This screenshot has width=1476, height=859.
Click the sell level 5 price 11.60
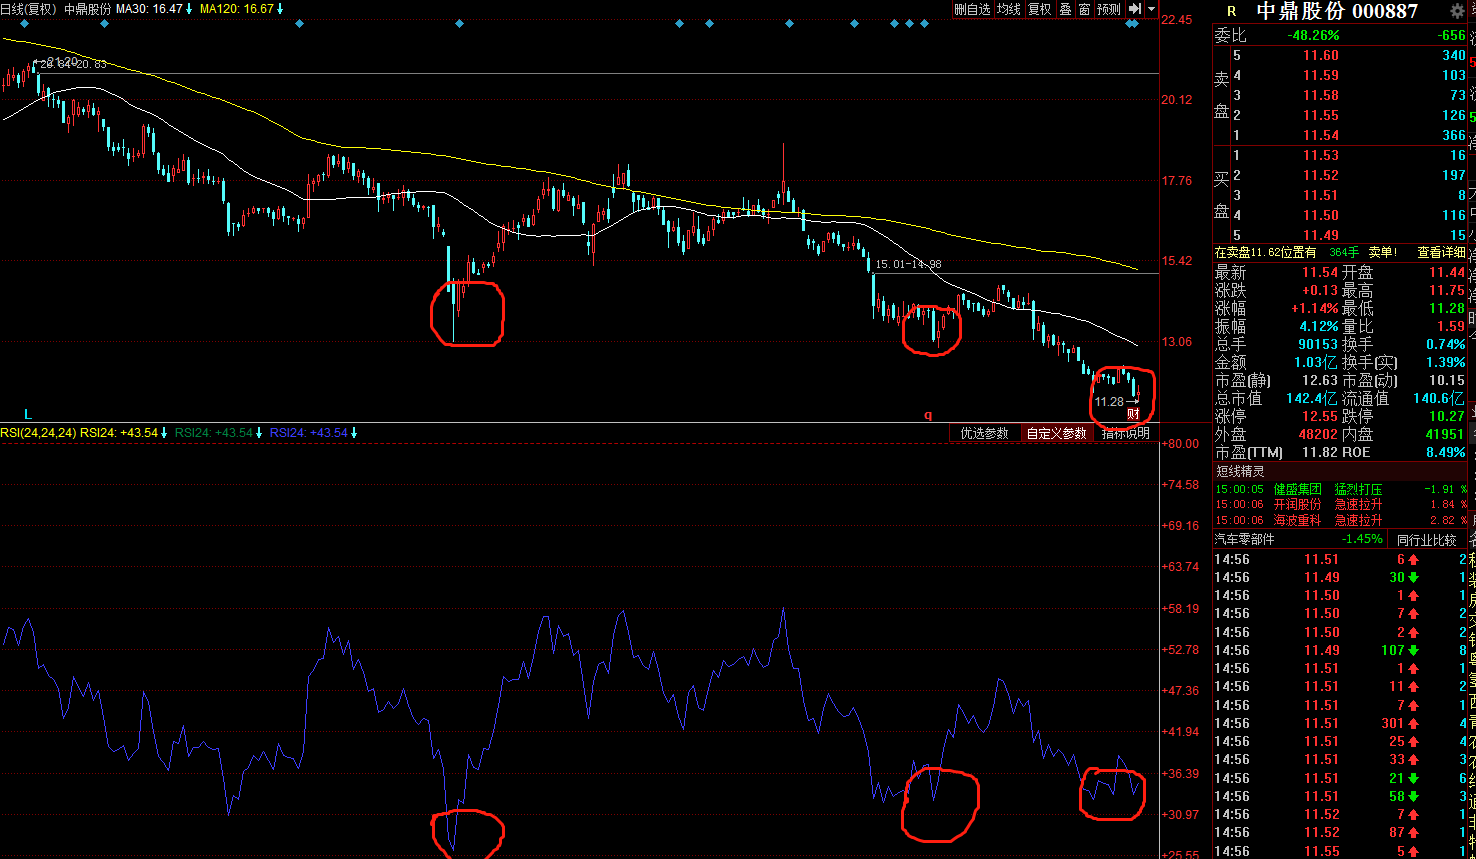[x=1320, y=56]
